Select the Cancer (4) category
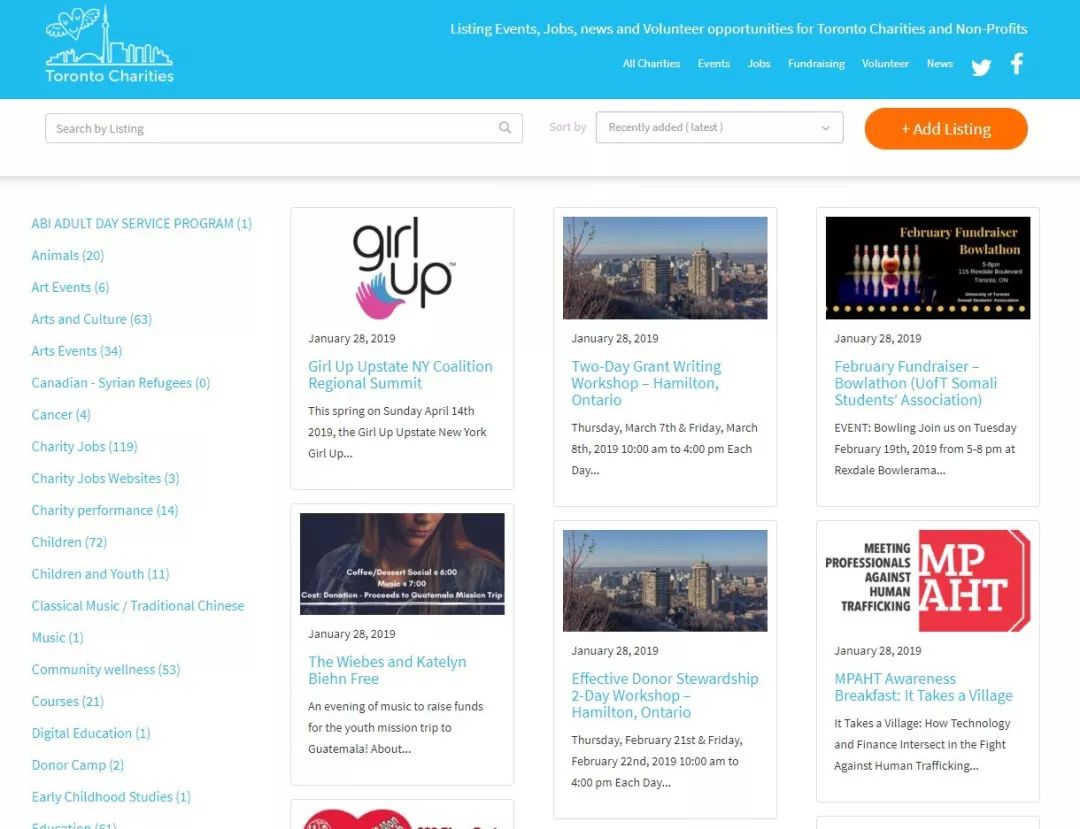This screenshot has height=829, width=1080. pyautogui.click(x=61, y=414)
